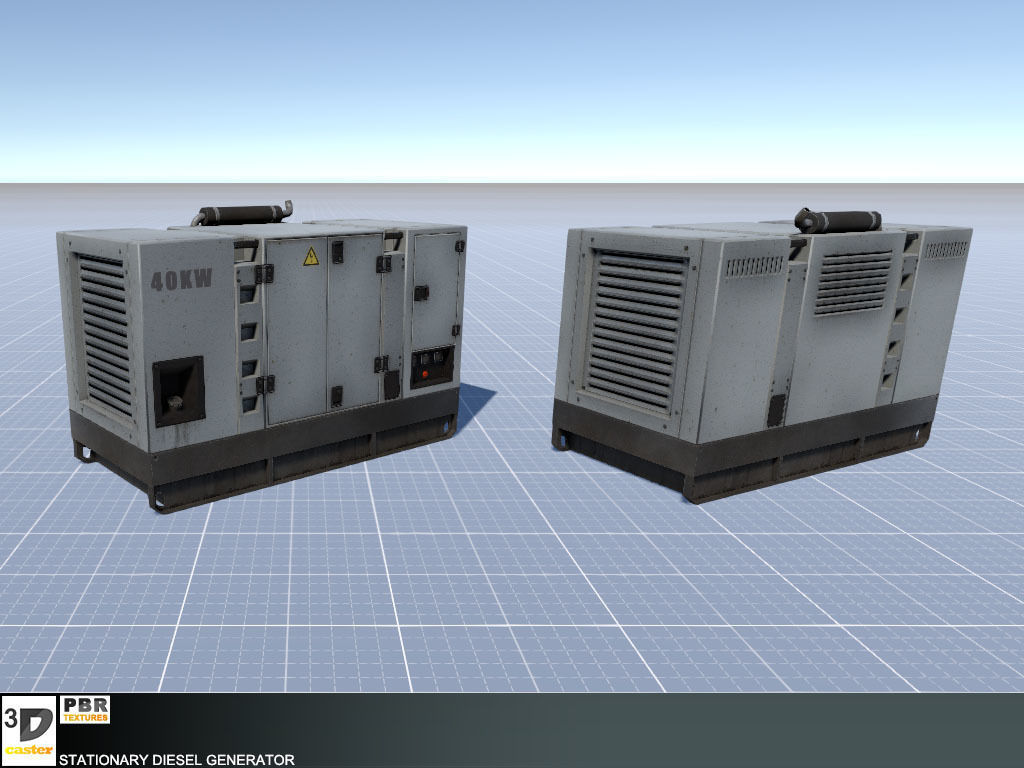Click the exhaust muffler atop the right generator
Screen dimensions: 1024x768
point(837,221)
